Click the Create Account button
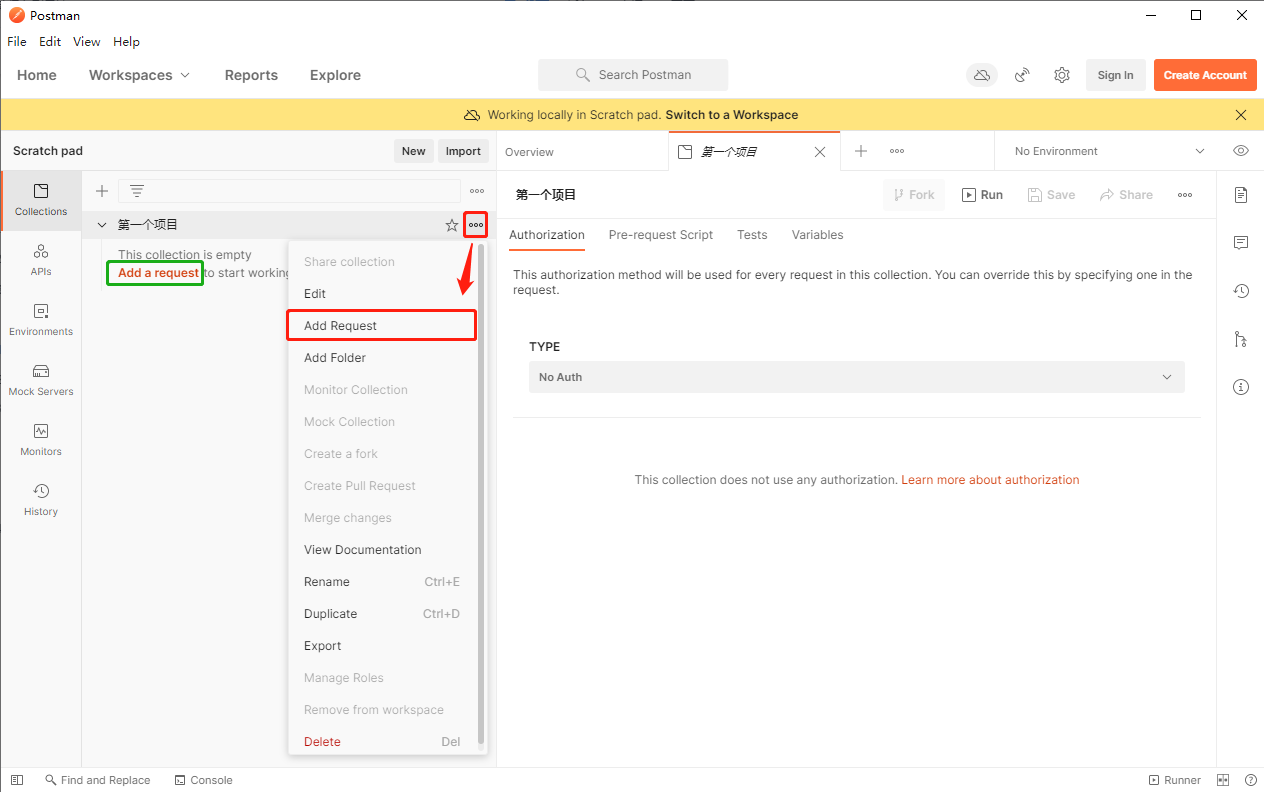Screen dimensions: 1264x792 (x=1205, y=75)
